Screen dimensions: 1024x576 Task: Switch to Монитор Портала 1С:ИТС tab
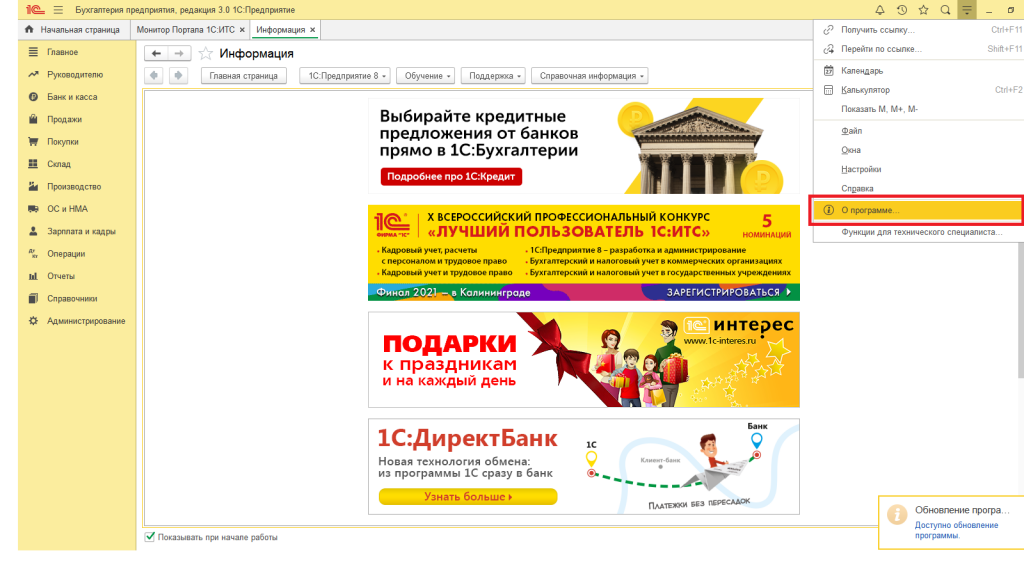pyautogui.click(x=184, y=30)
